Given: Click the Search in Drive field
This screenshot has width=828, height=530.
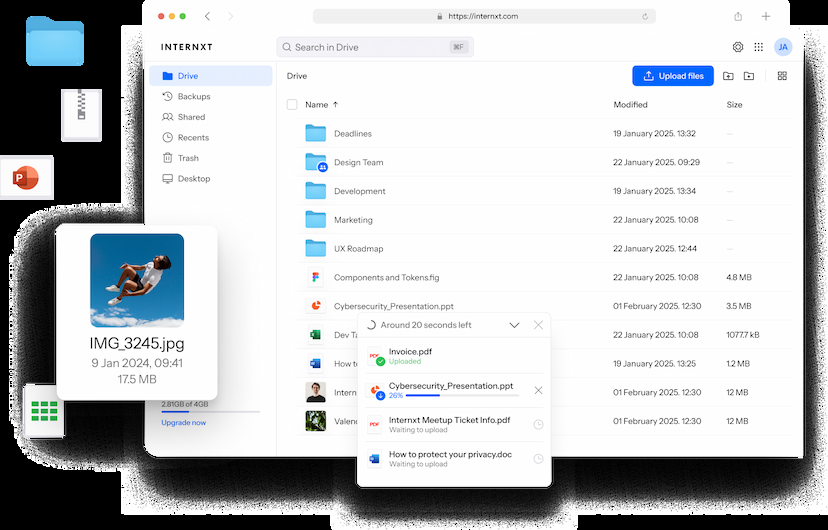Looking at the screenshot, I should (x=370, y=47).
